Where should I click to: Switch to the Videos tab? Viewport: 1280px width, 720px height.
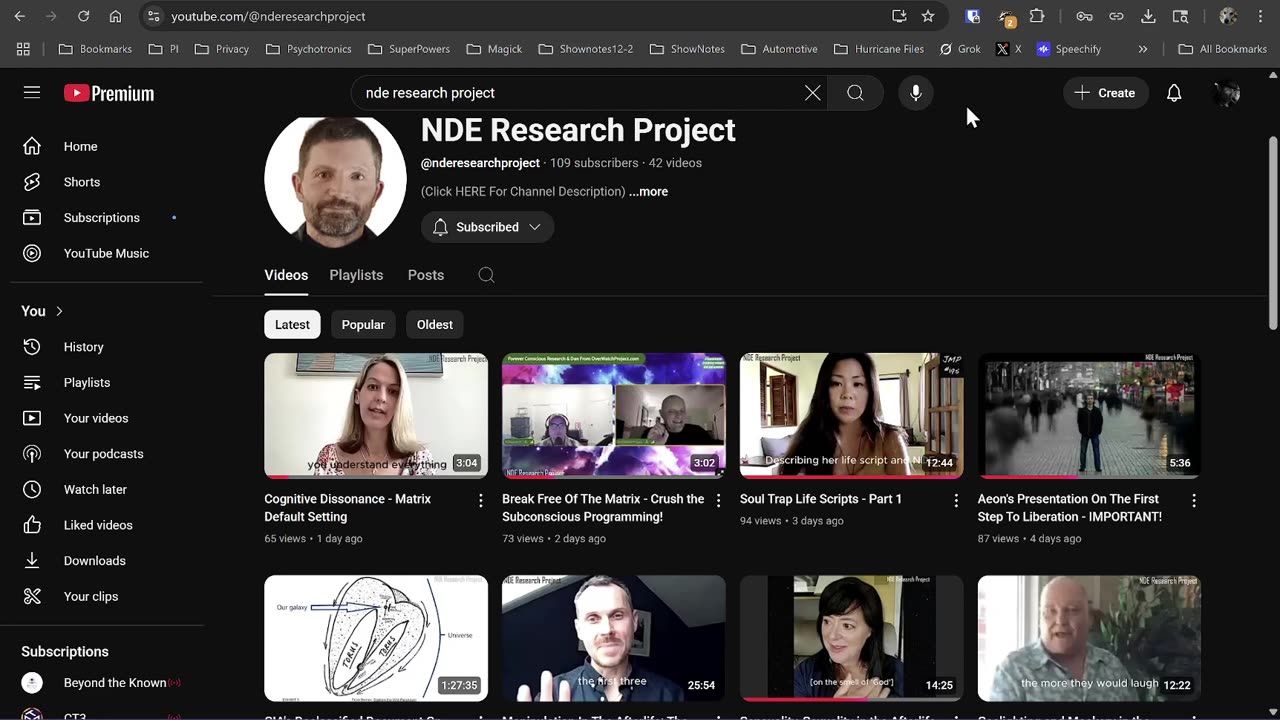286,275
